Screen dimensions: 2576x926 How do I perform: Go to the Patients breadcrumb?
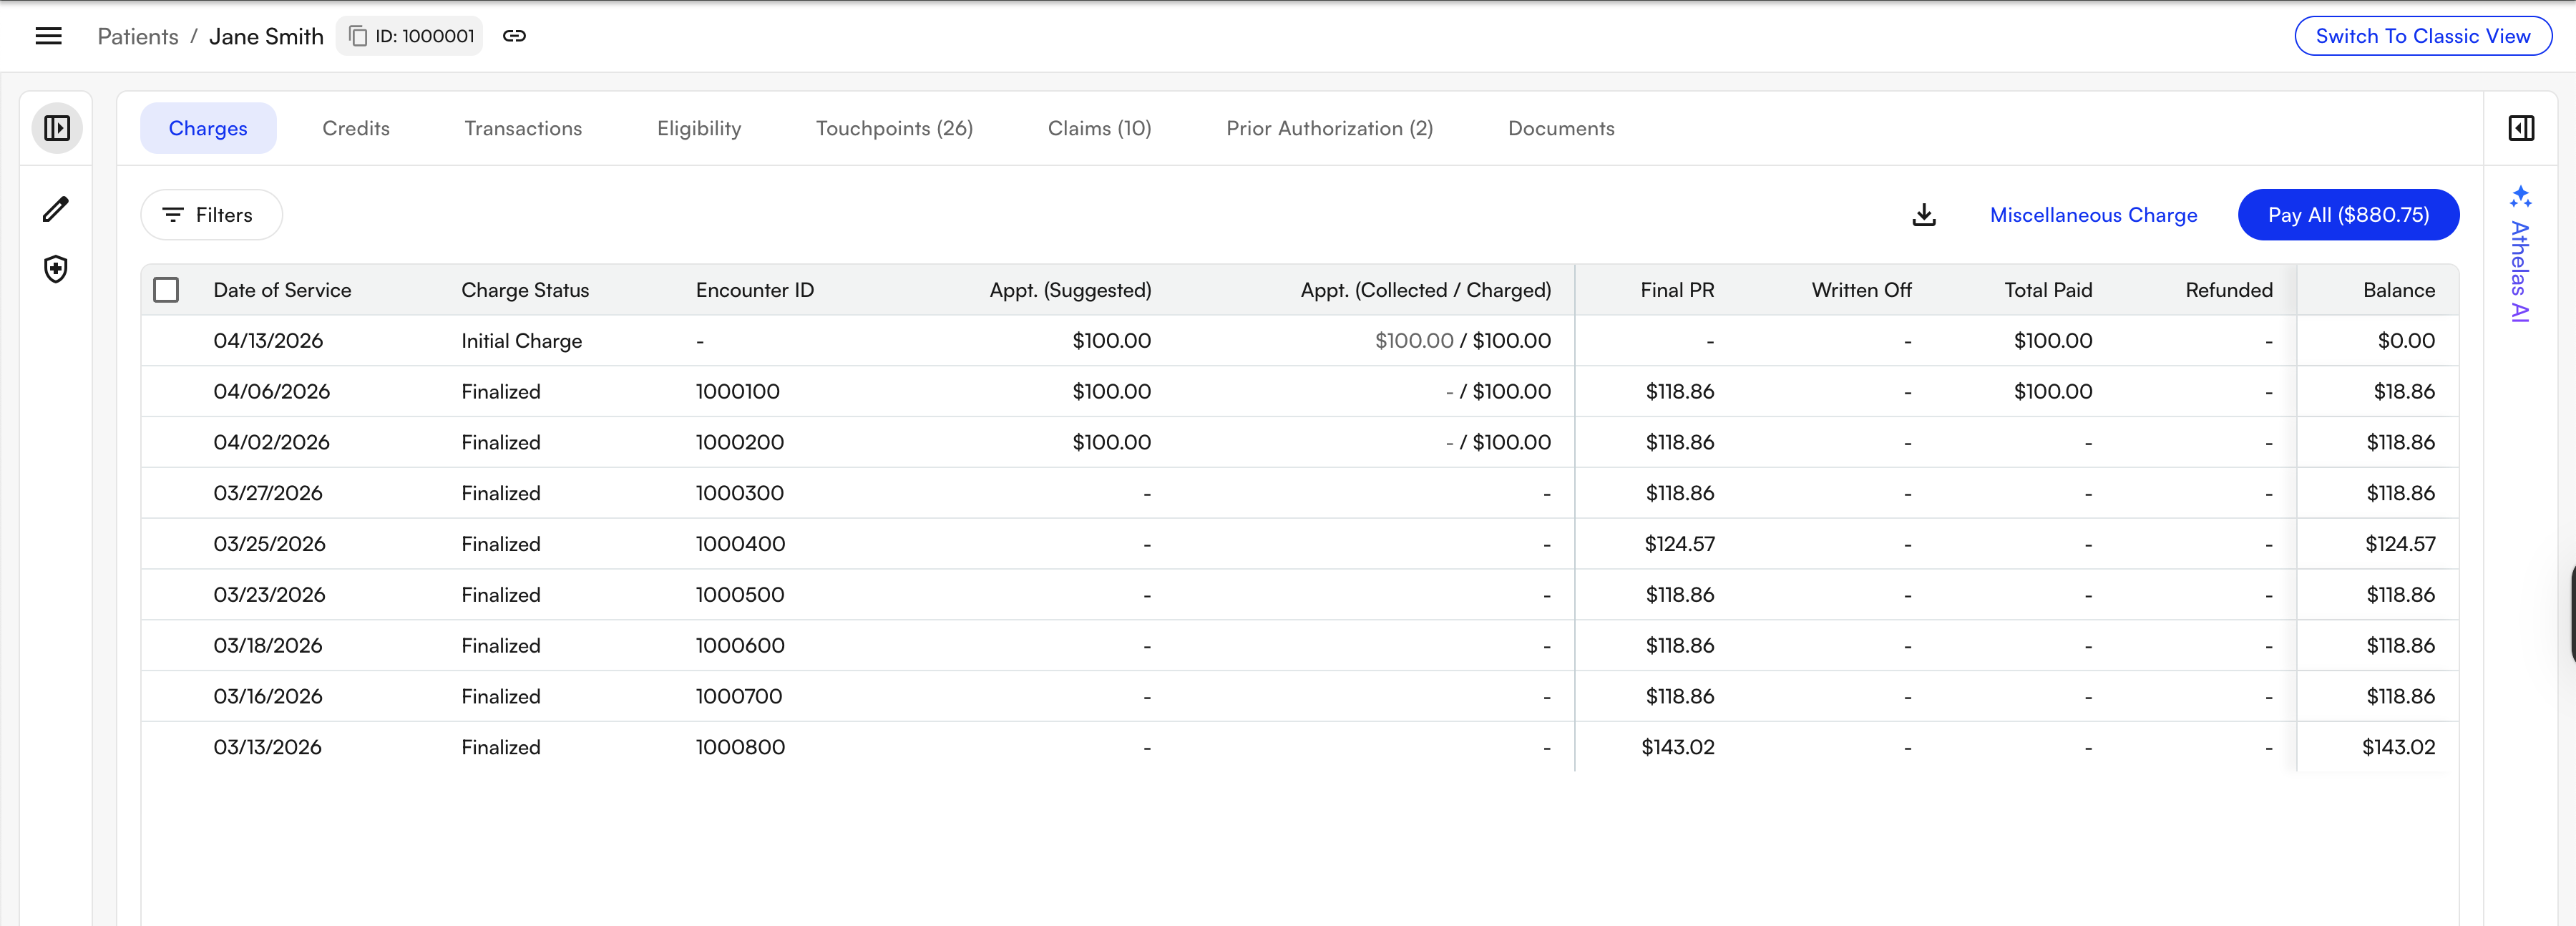[x=137, y=36]
